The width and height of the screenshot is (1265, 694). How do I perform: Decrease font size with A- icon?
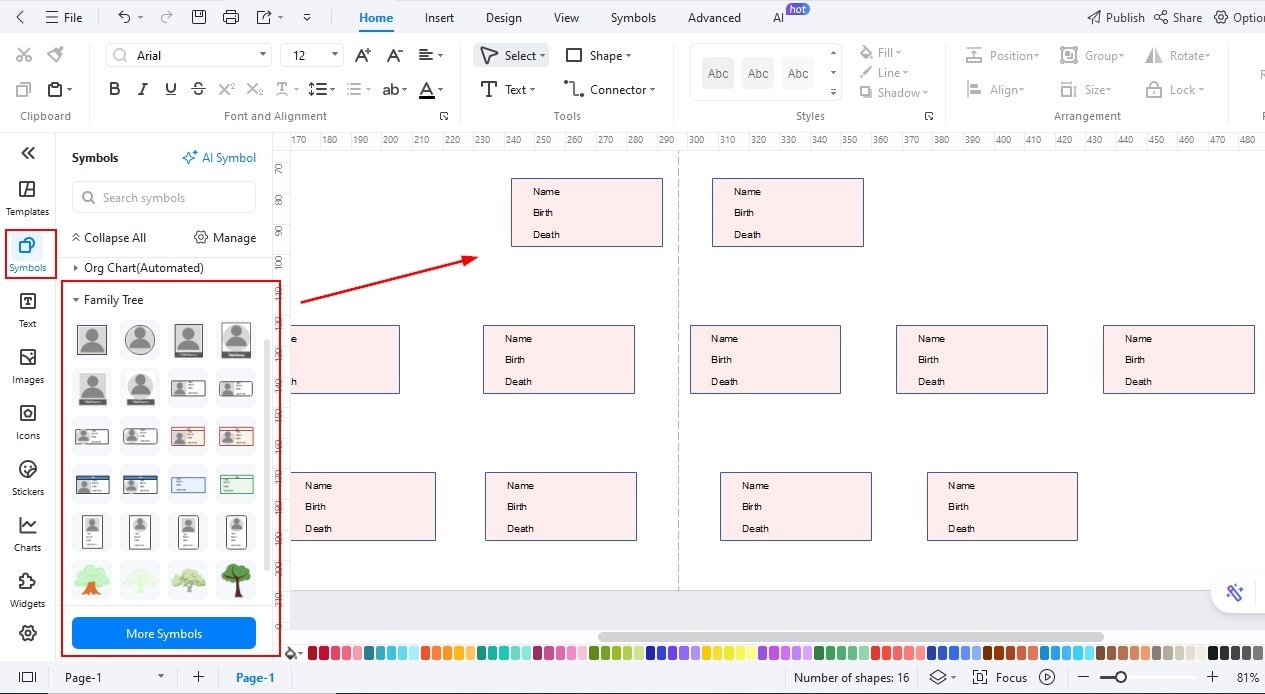[x=395, y=55]
